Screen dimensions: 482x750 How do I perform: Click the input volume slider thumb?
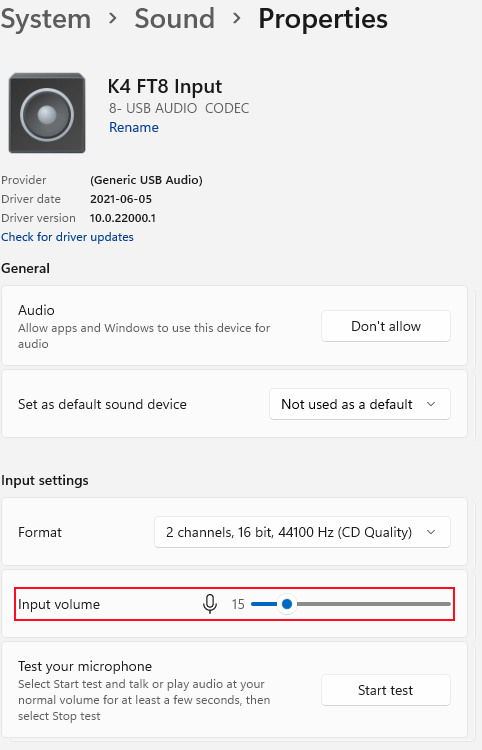coord(287,604)
